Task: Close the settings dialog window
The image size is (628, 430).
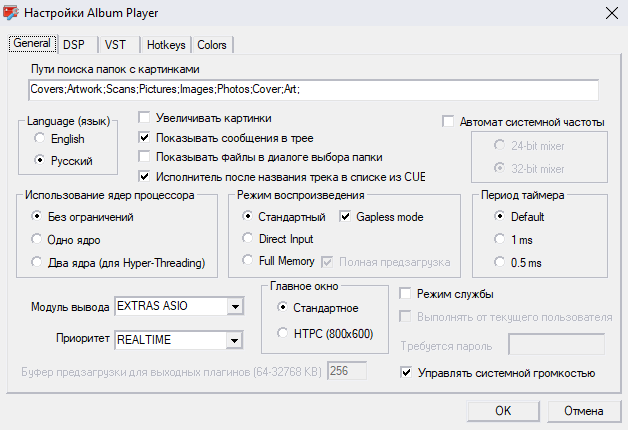Action: (x=610, y=13)
